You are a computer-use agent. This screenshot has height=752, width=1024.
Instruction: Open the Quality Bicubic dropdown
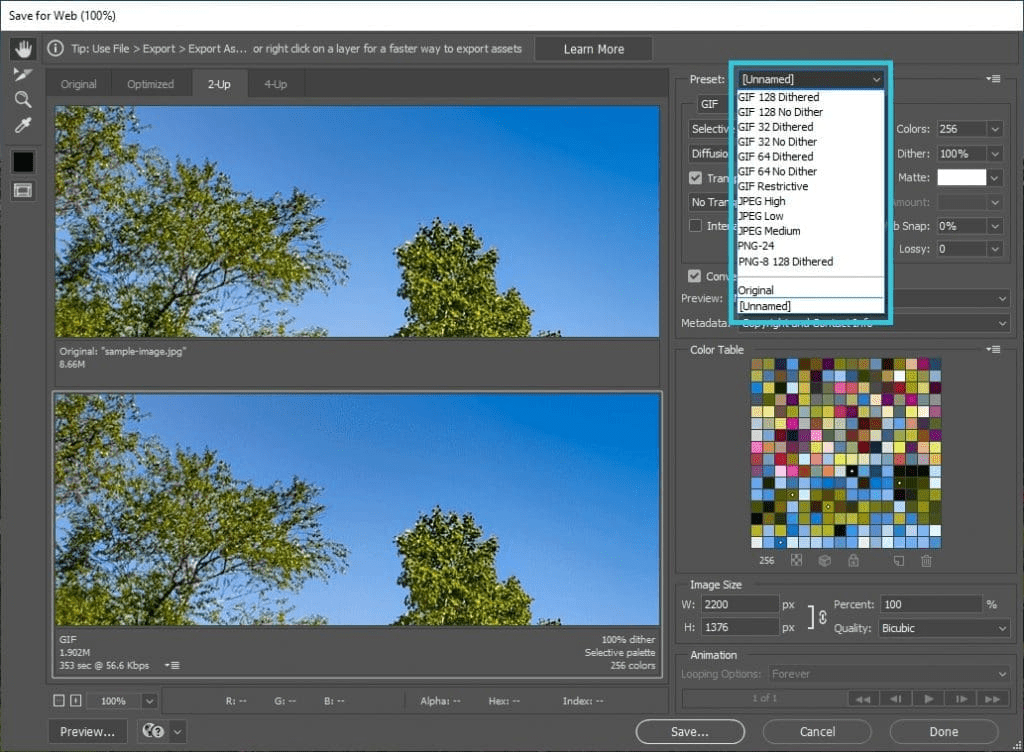(944, 628)
